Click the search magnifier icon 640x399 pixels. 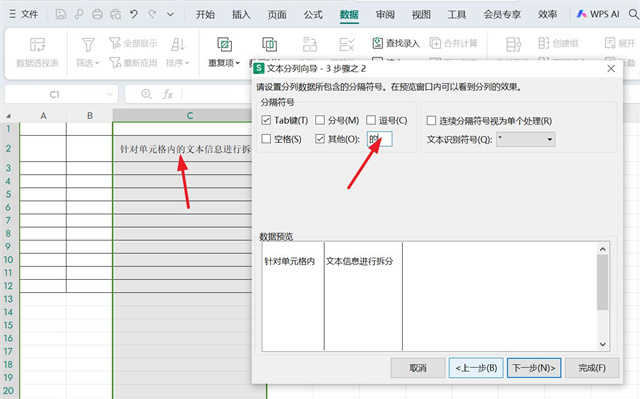pos(633,14)
